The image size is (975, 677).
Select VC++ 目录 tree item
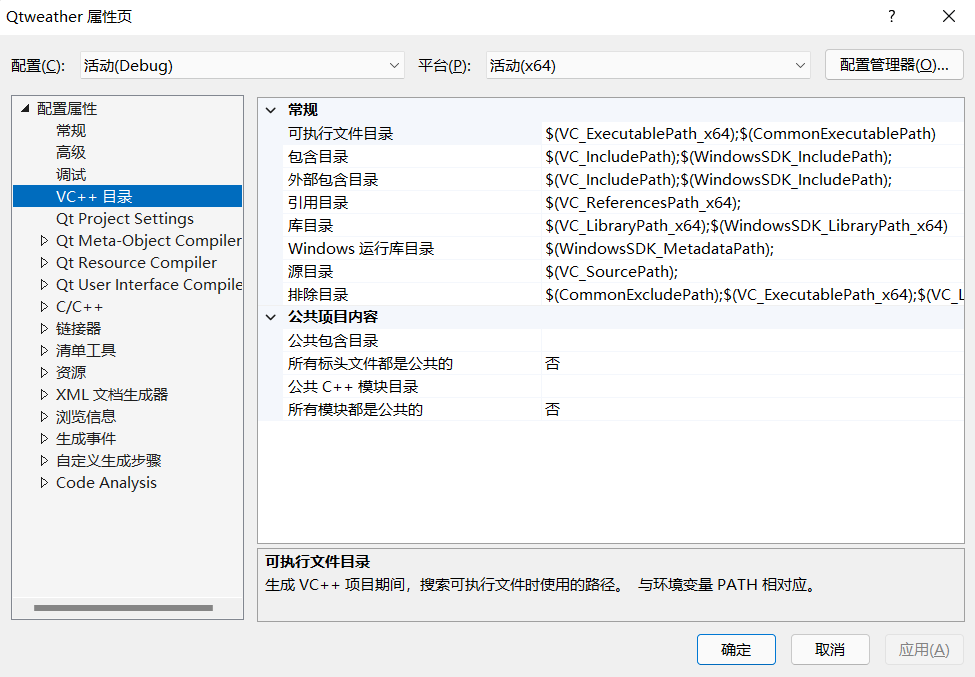(127, 196)
